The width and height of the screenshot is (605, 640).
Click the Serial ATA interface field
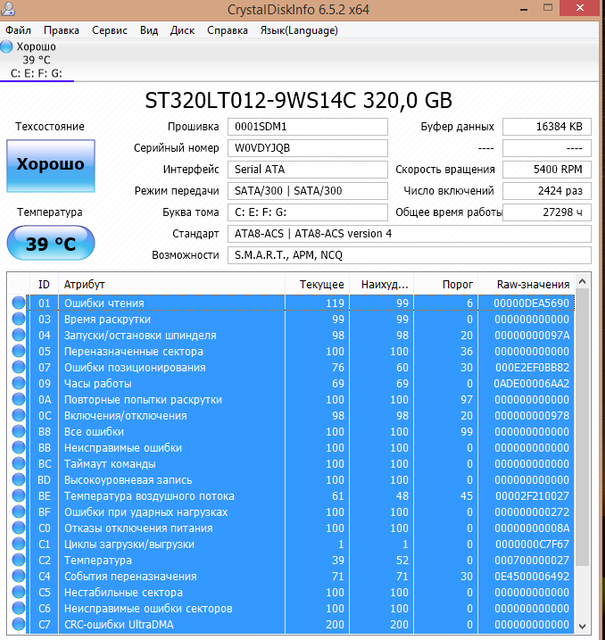[307, 169]
